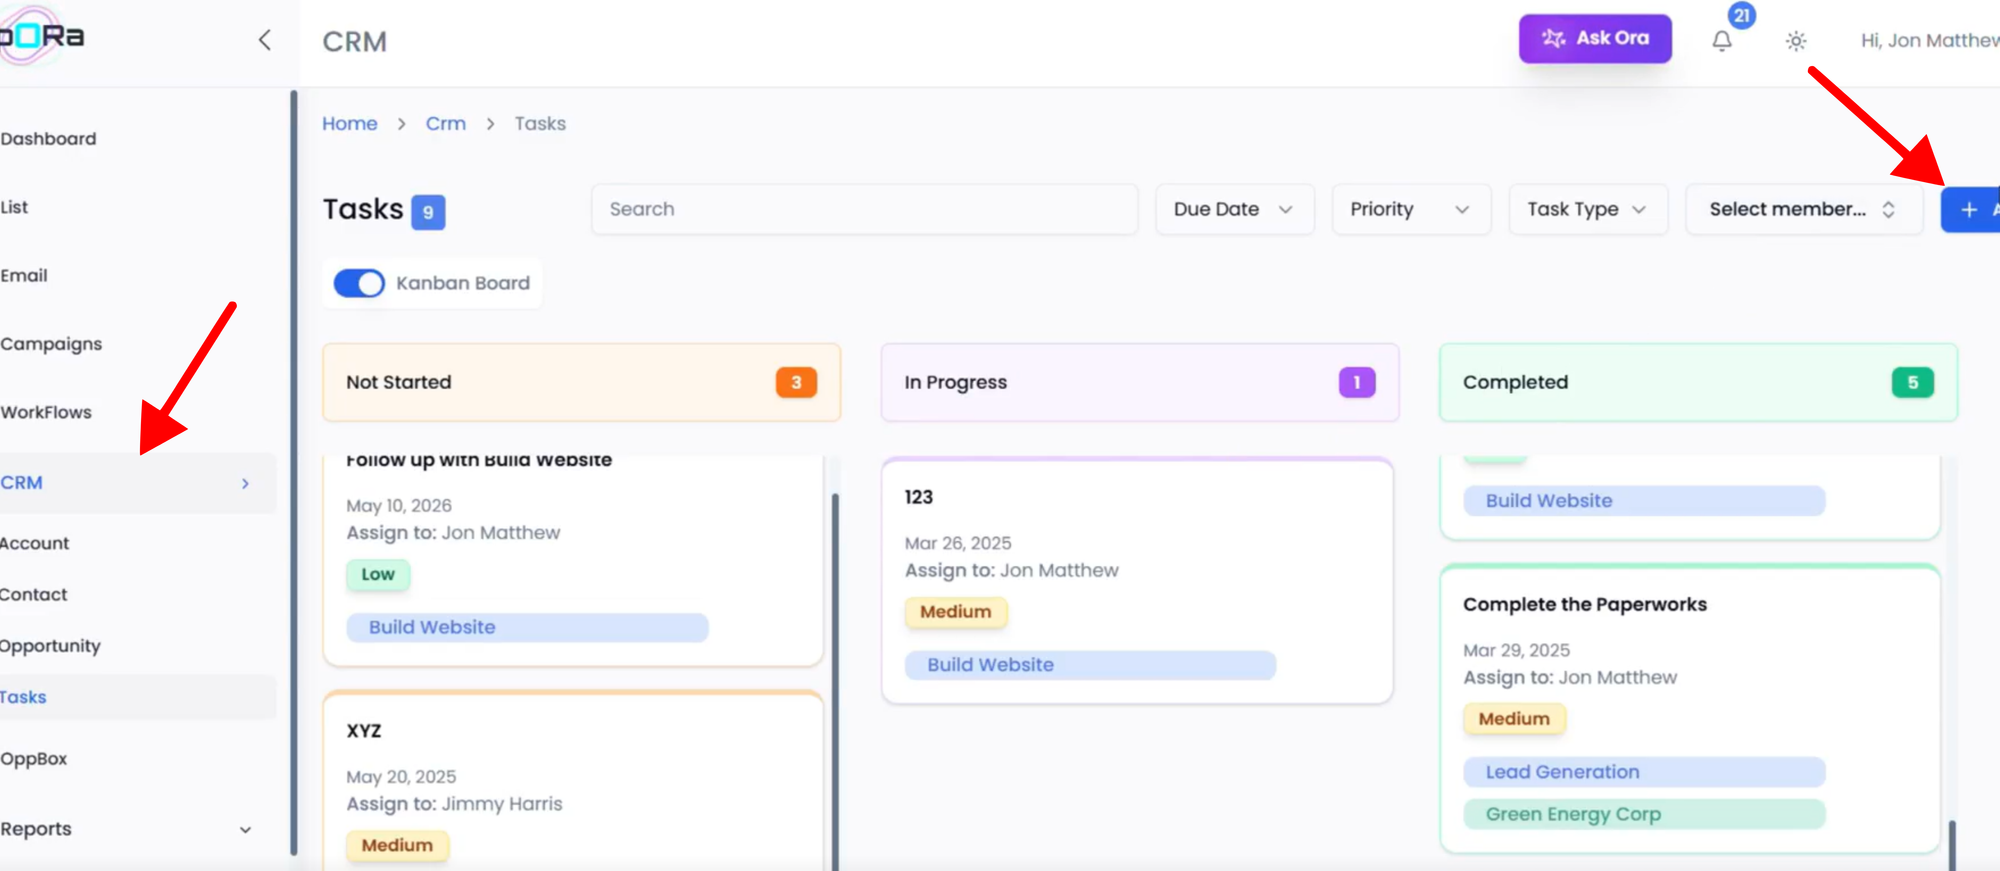2000x871 pixels.
Task: Expand the Task Type dropdown
Action: [1587, 209]
